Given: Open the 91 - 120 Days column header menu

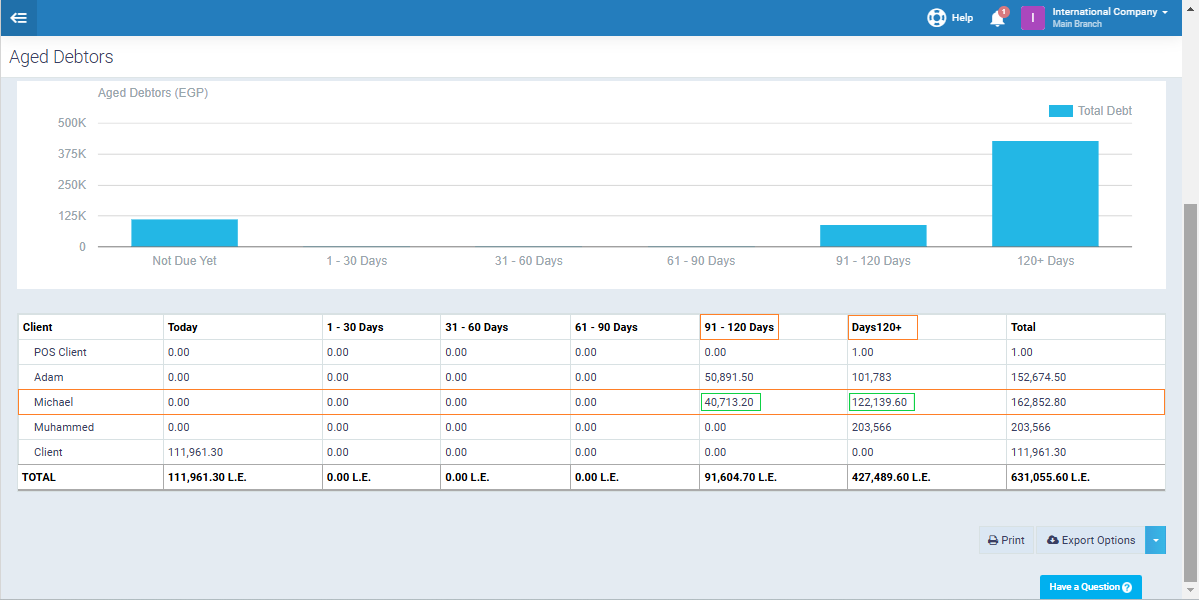Looking at the screenshot, I should point(739,326).
